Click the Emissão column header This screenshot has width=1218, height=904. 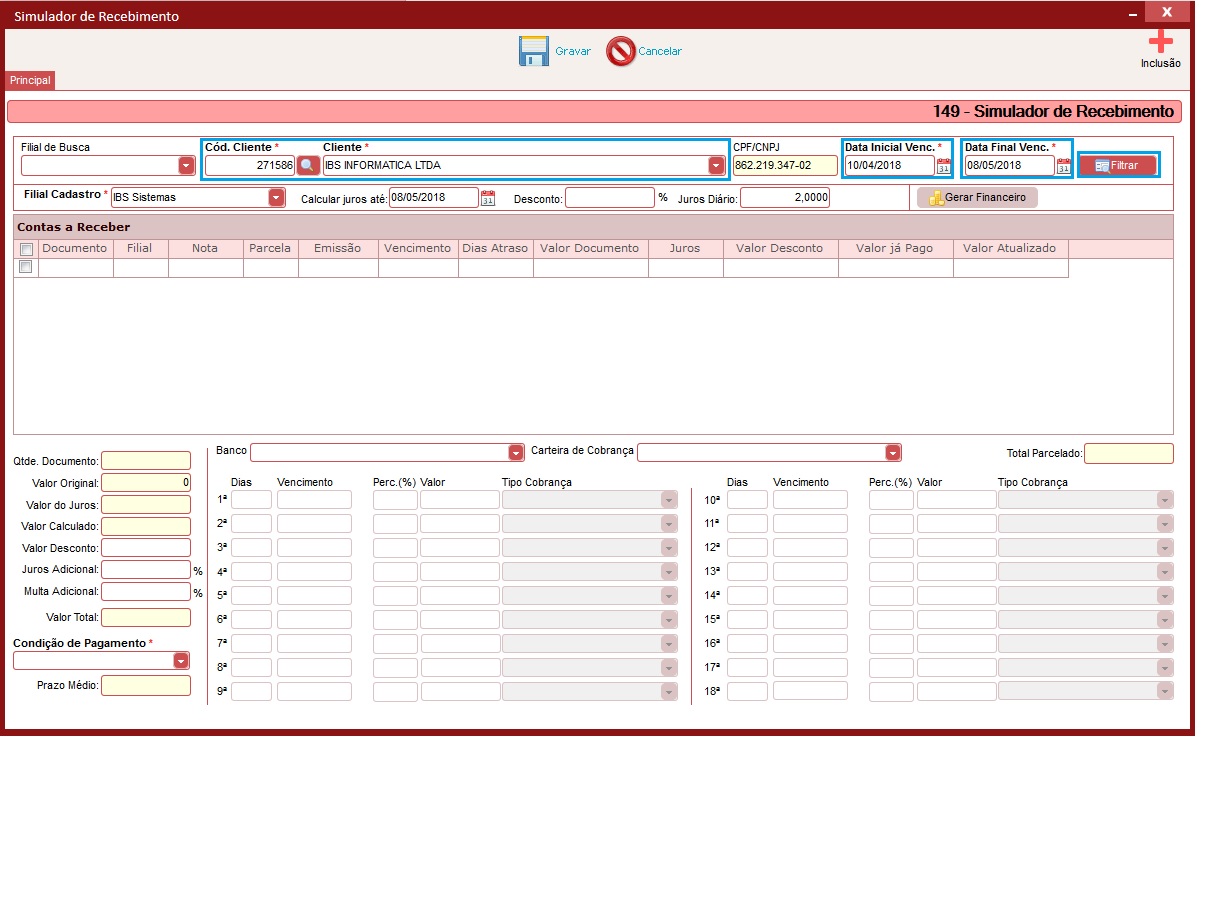(x=338, y=248)
